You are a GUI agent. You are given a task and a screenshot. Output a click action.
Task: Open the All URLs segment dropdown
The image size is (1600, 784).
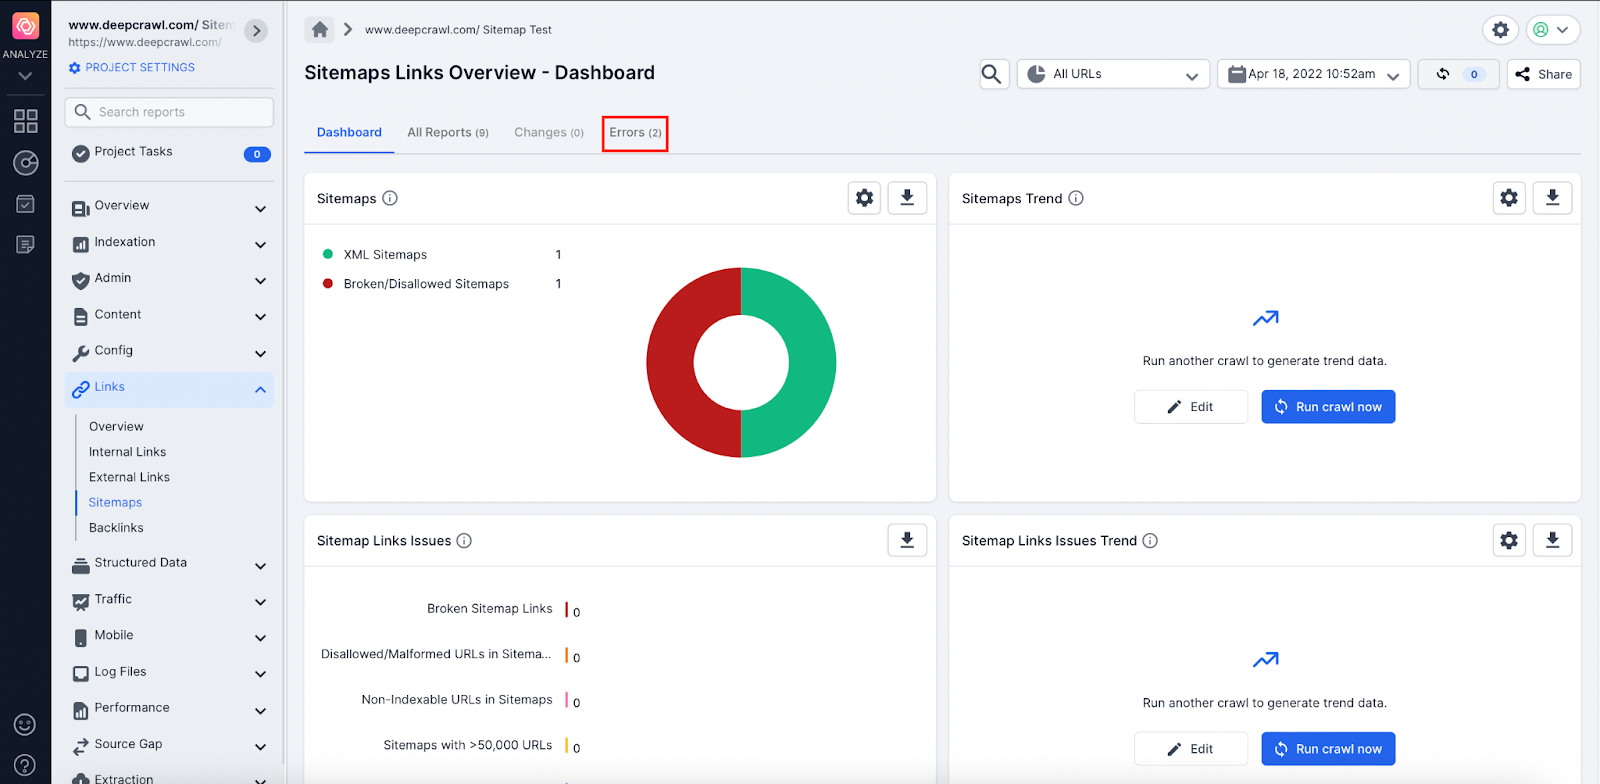[1113, 74]
